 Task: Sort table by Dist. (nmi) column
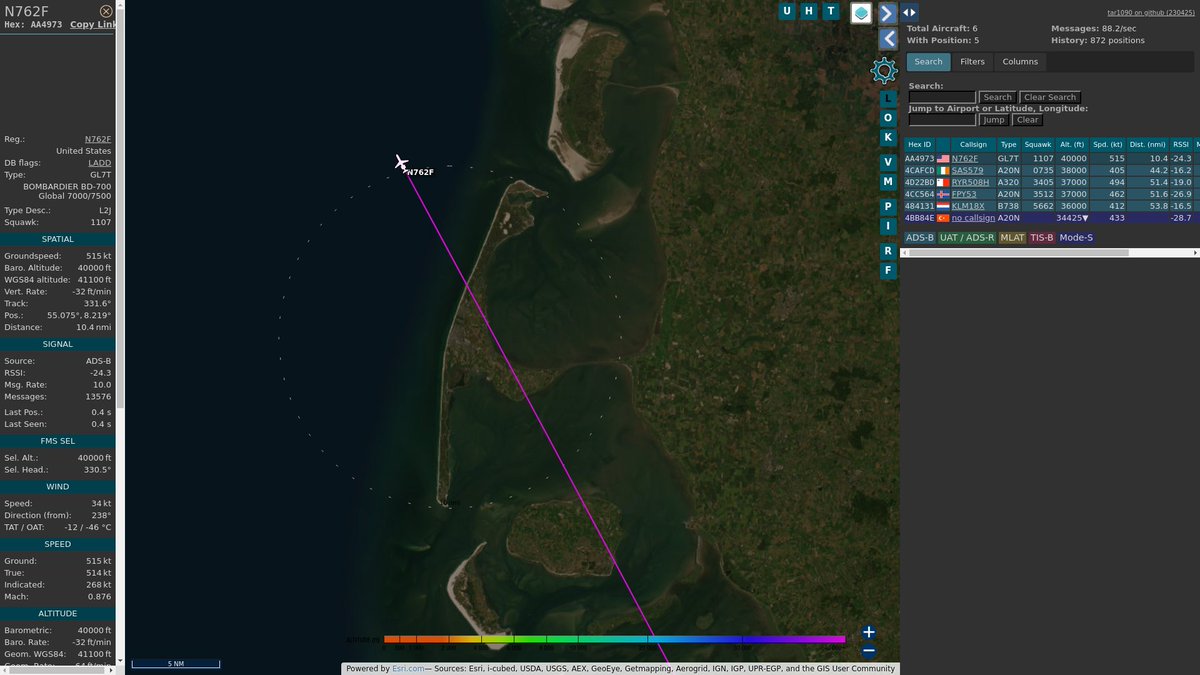point(1148,144)
